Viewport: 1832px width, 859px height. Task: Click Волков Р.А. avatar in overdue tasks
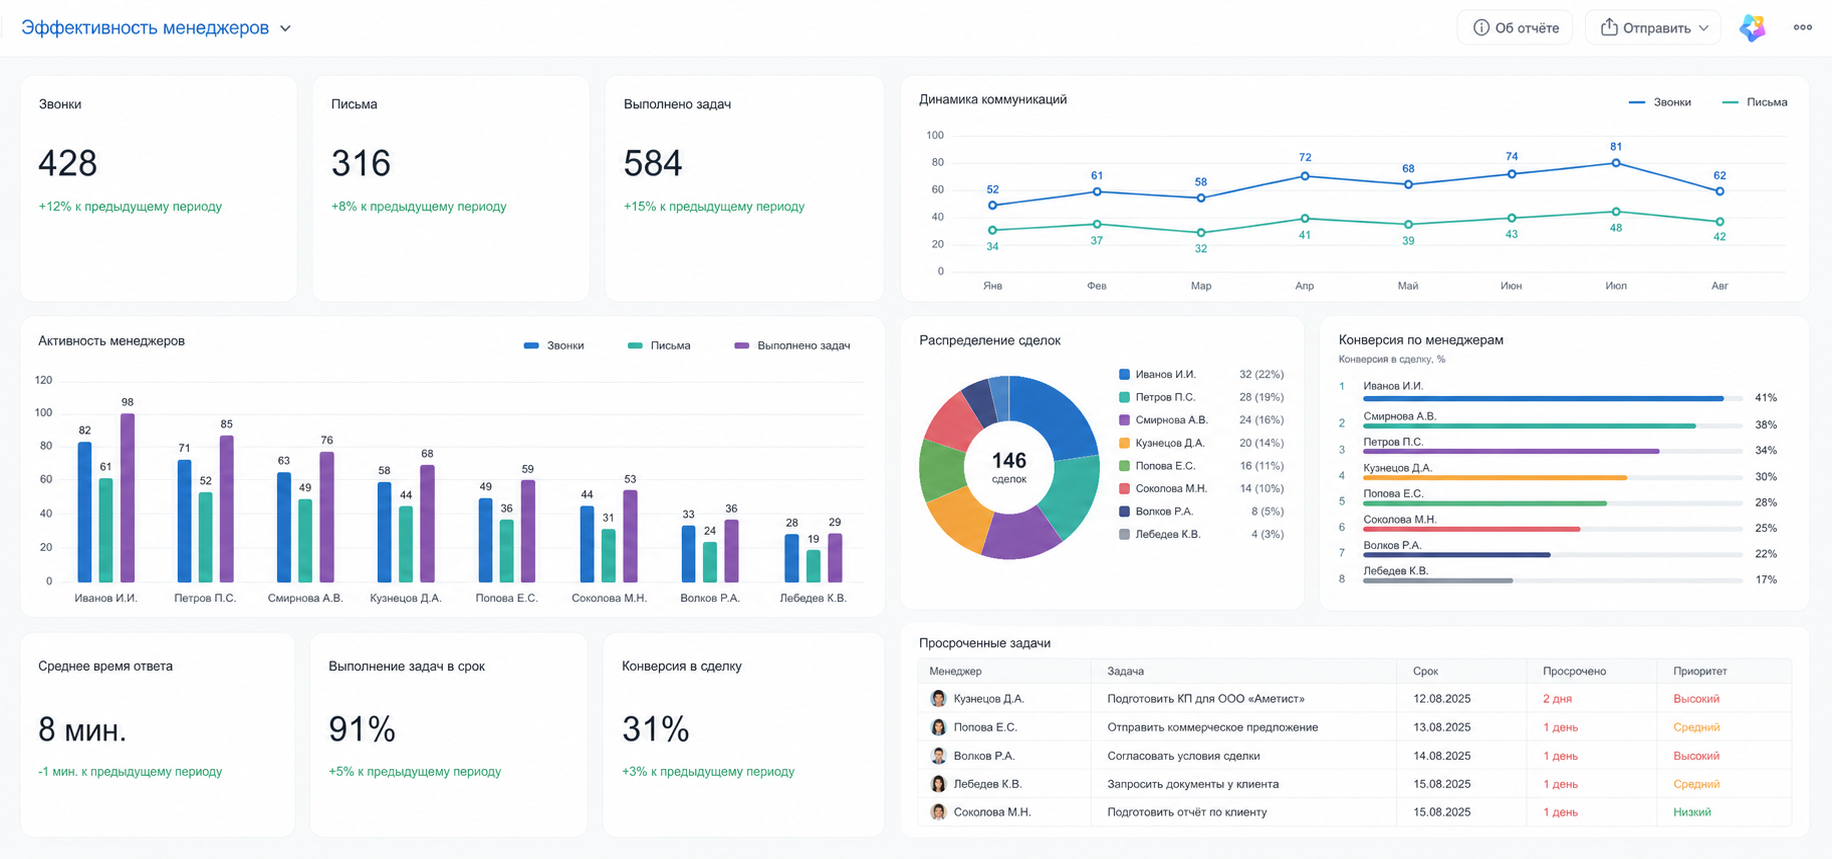pyautogui.click(x=938, y=756)
